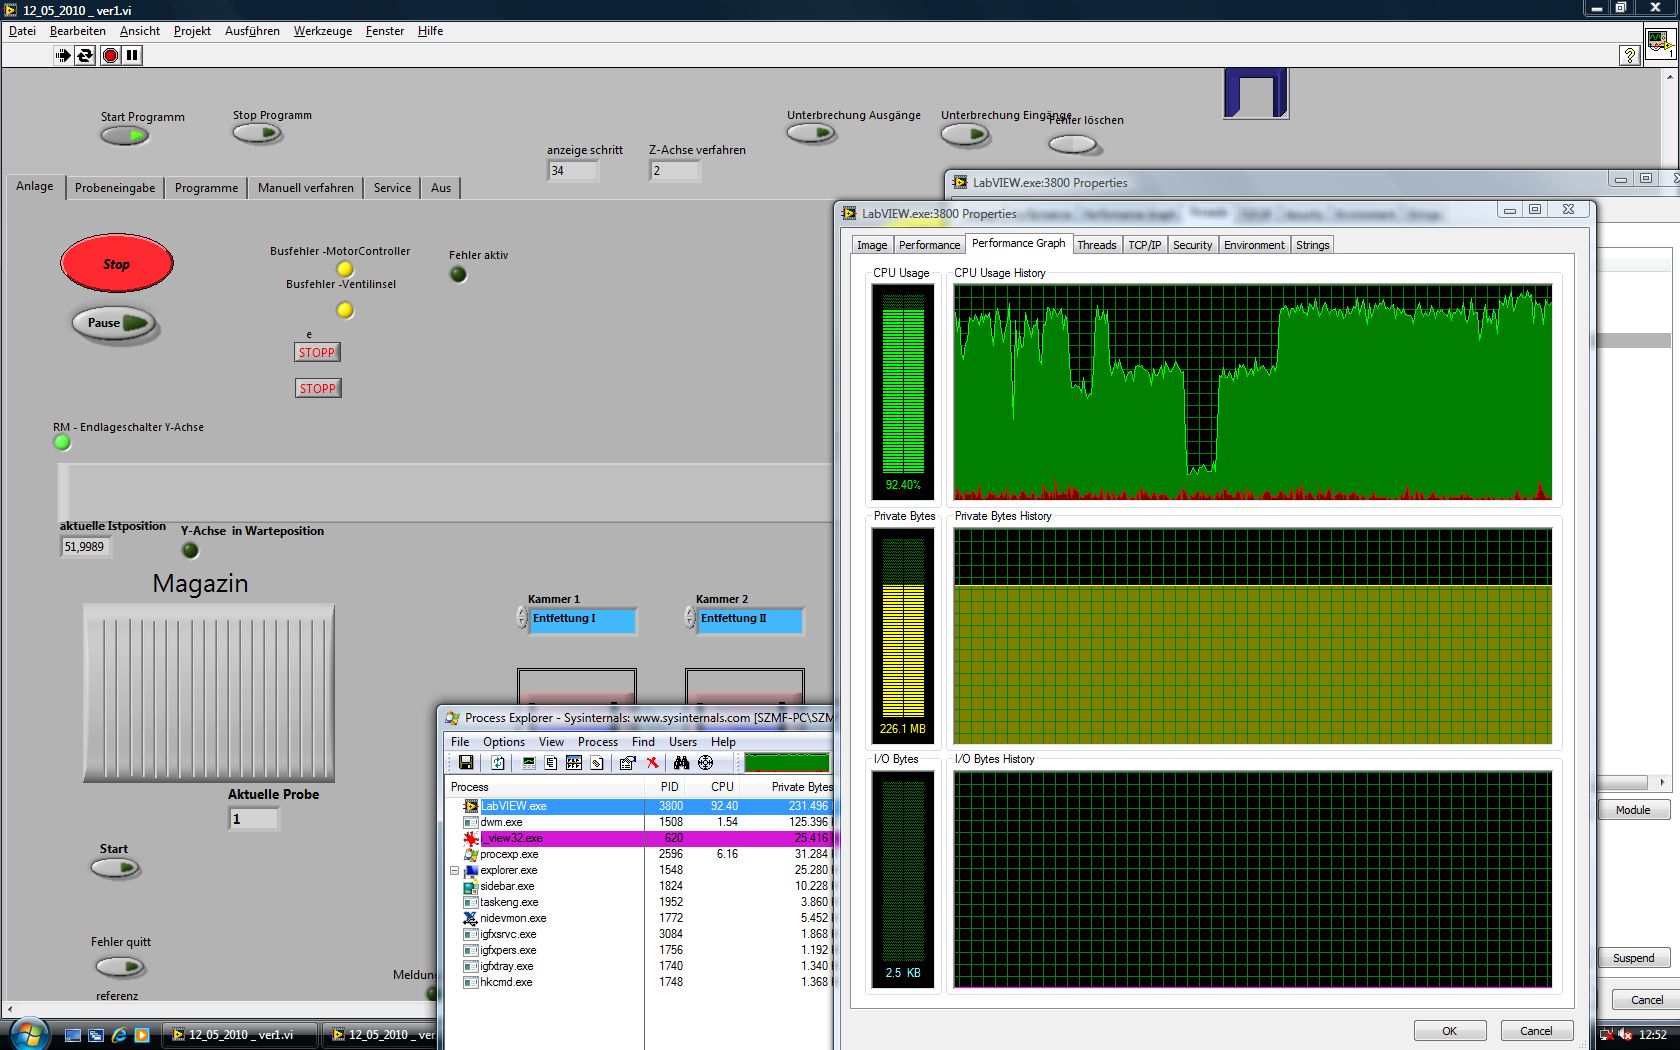Open the Werkzeuge menu

pos(322,31)
